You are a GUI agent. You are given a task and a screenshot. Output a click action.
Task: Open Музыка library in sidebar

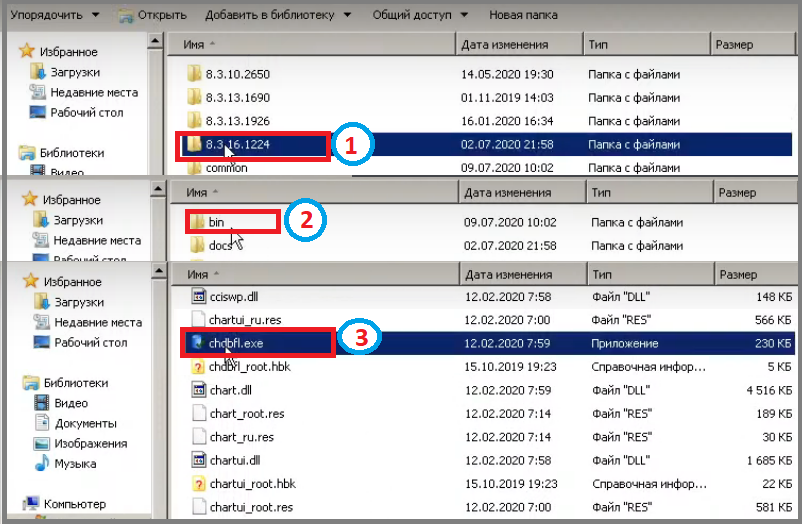pyautogui.click(x=65, y=464)
